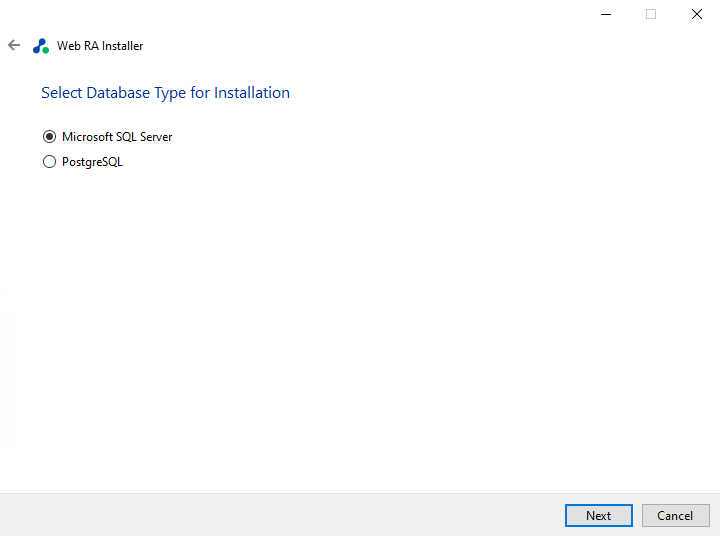This screenshot has height=536, width=721.
Task: Click the Web RA Installer logo icon
Action: click(x=41, y=46)
